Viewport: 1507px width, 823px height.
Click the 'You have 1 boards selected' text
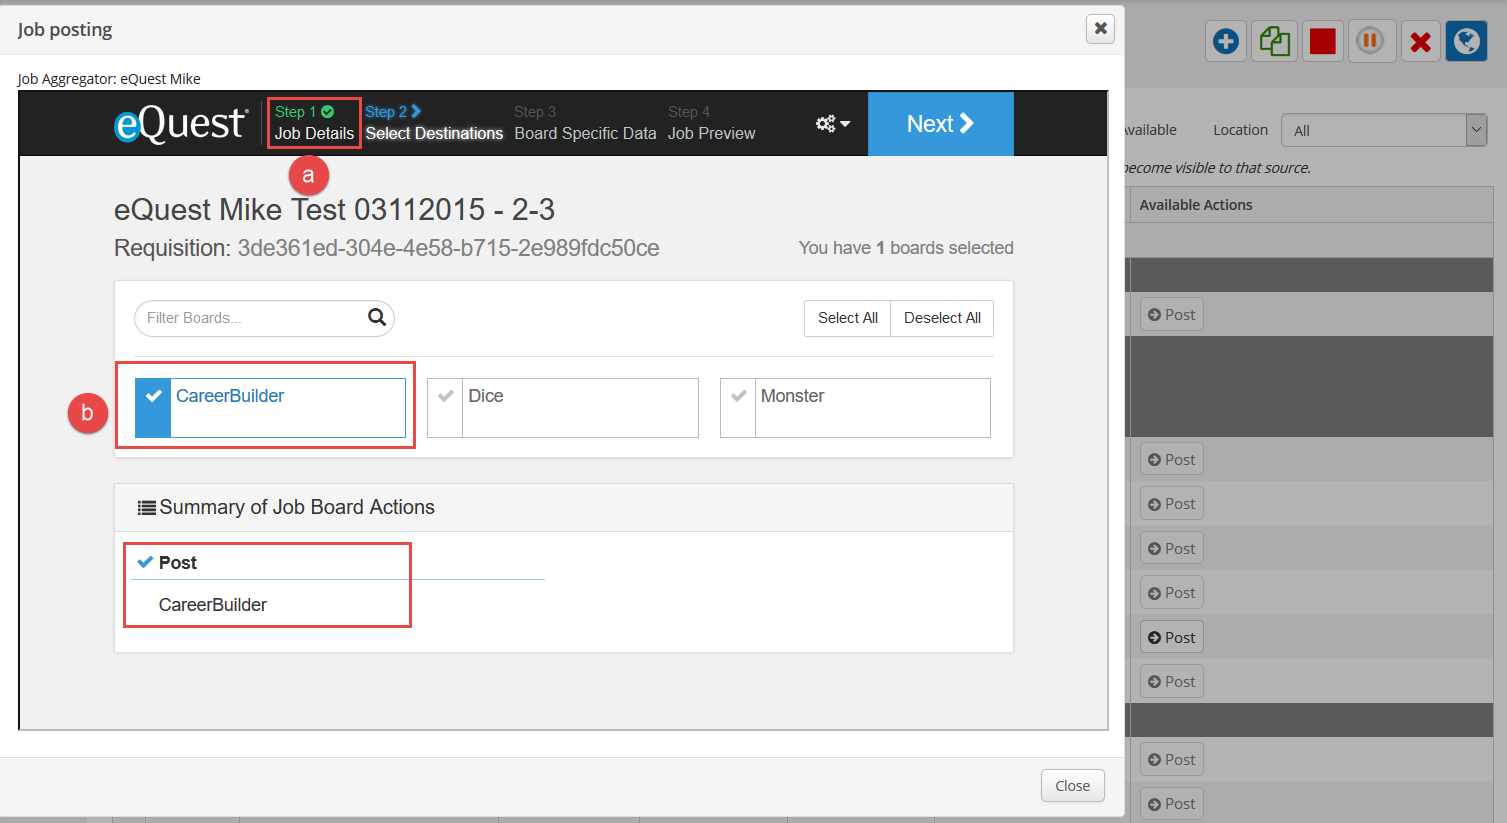[x=906, y=248]
